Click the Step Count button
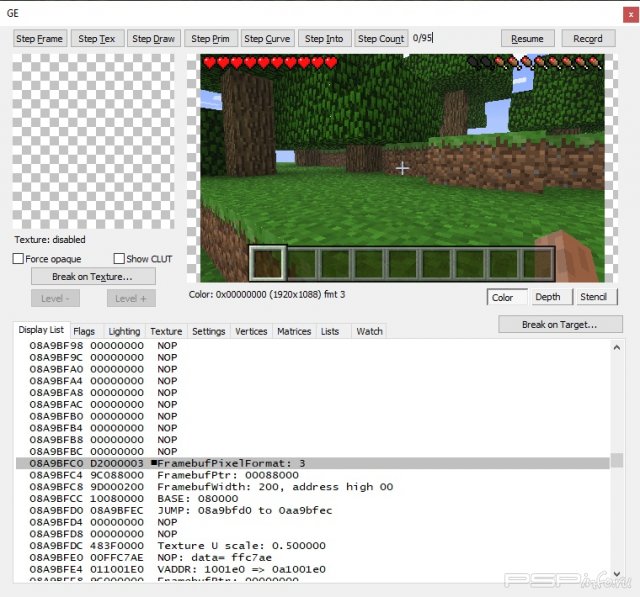The image size is (640, 597). (381, 39)
